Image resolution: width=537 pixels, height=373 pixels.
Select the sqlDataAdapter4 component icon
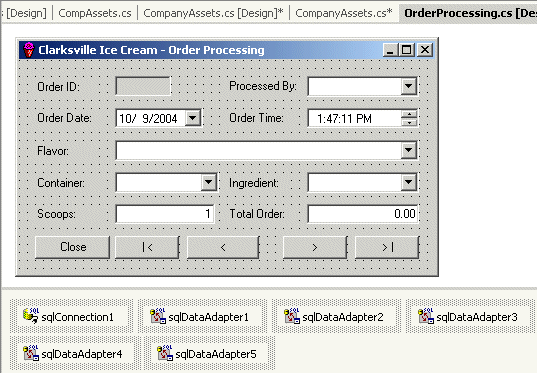[30, 353]
